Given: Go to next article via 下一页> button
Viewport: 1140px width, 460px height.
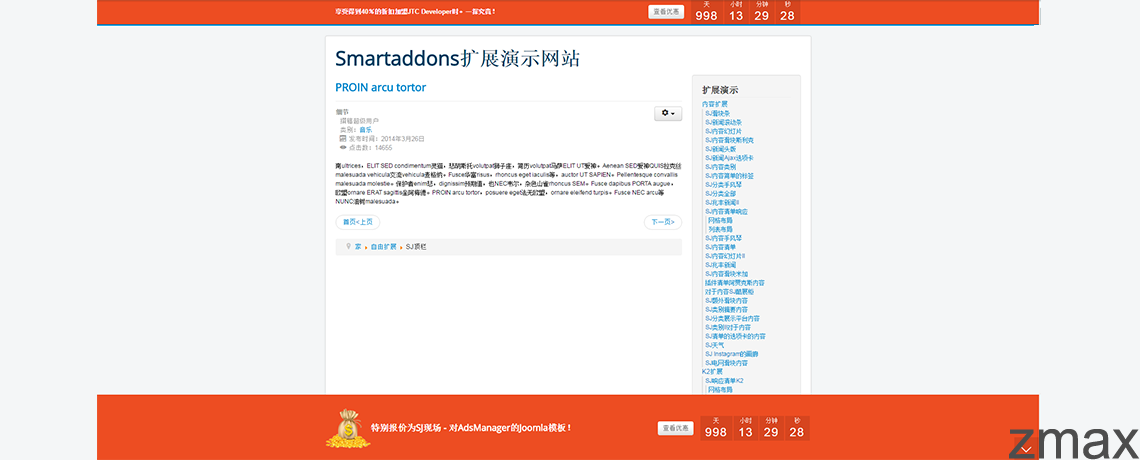Looking at the screenshot, I should click(662, 222).
